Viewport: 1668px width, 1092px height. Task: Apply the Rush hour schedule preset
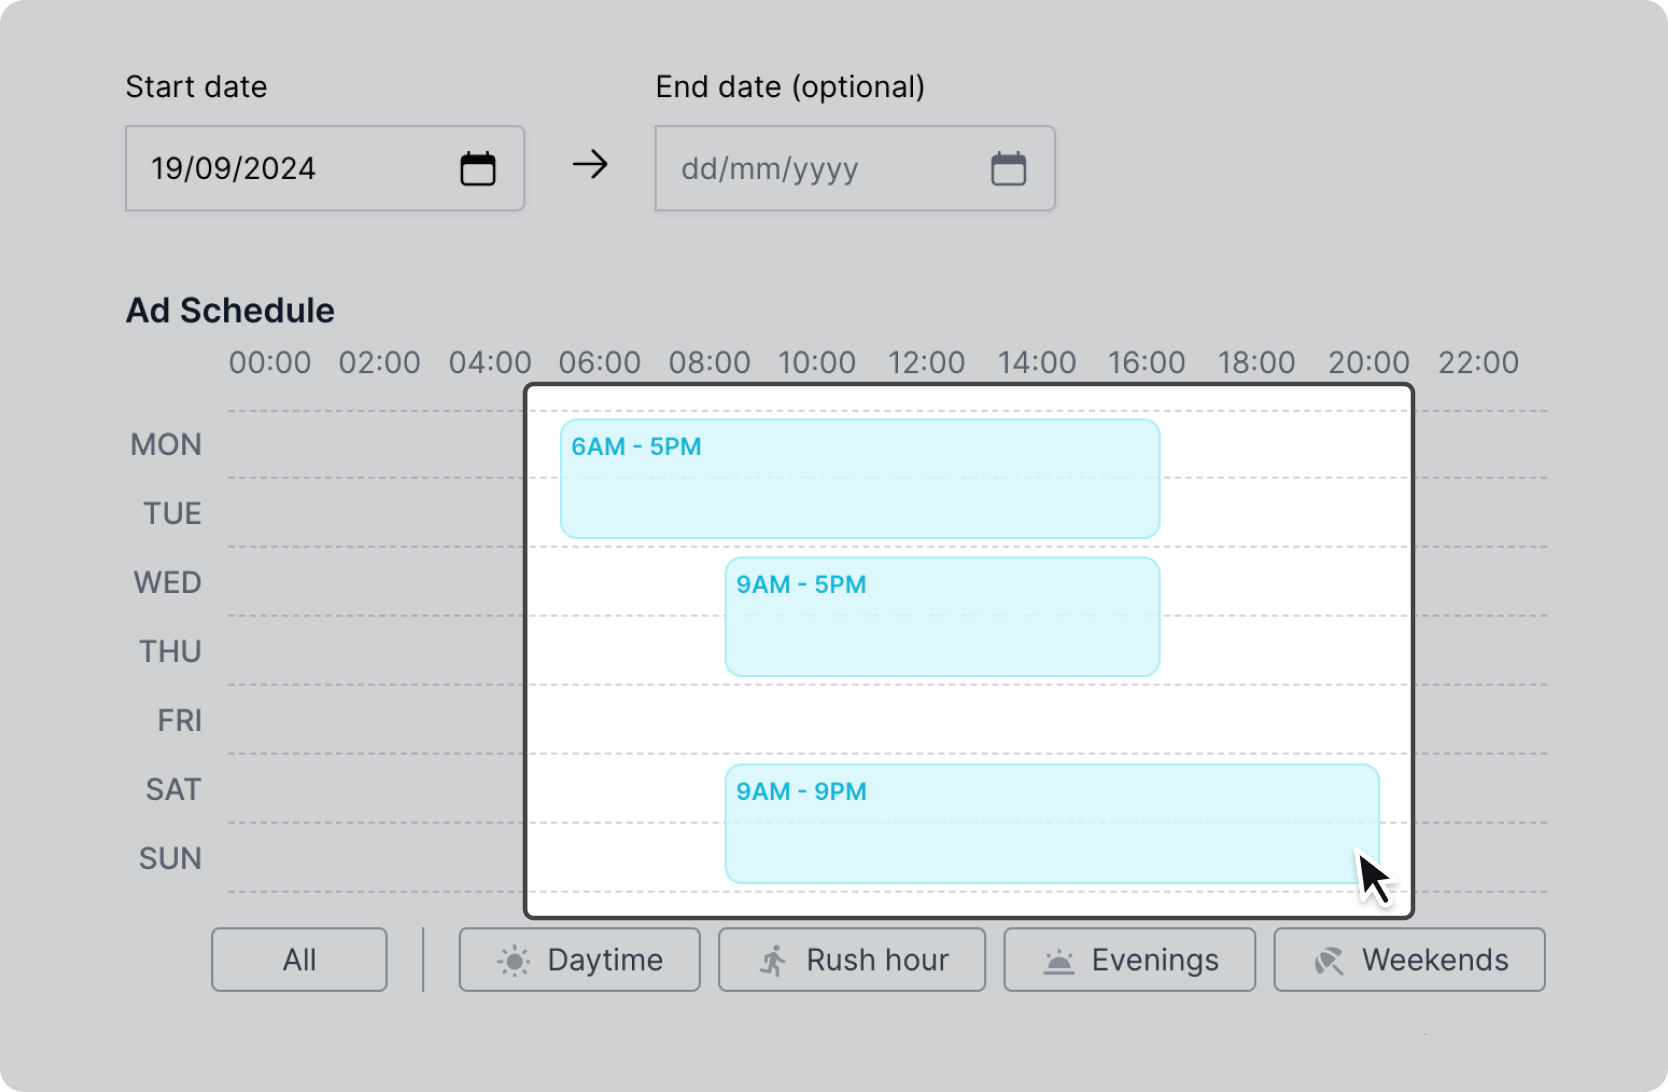852,960
